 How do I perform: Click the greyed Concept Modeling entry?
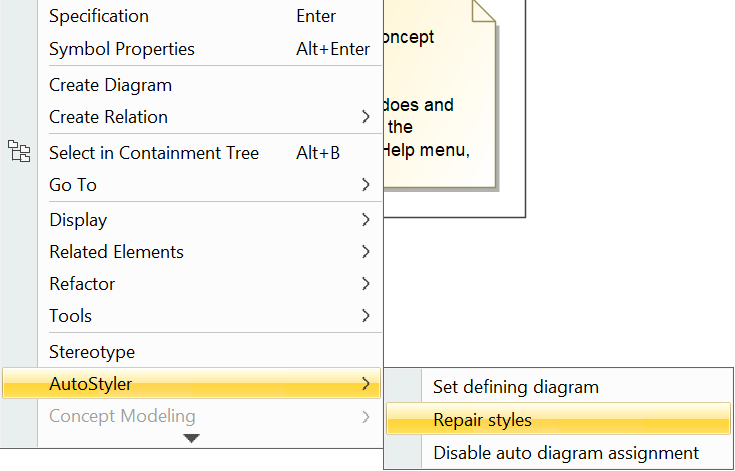pyautogui.click(x=122, y=416)
